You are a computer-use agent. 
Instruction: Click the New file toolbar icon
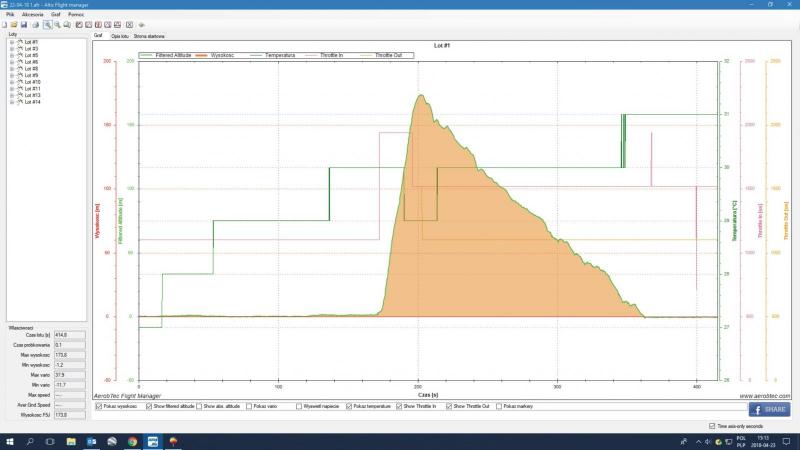tap(6, 25)
